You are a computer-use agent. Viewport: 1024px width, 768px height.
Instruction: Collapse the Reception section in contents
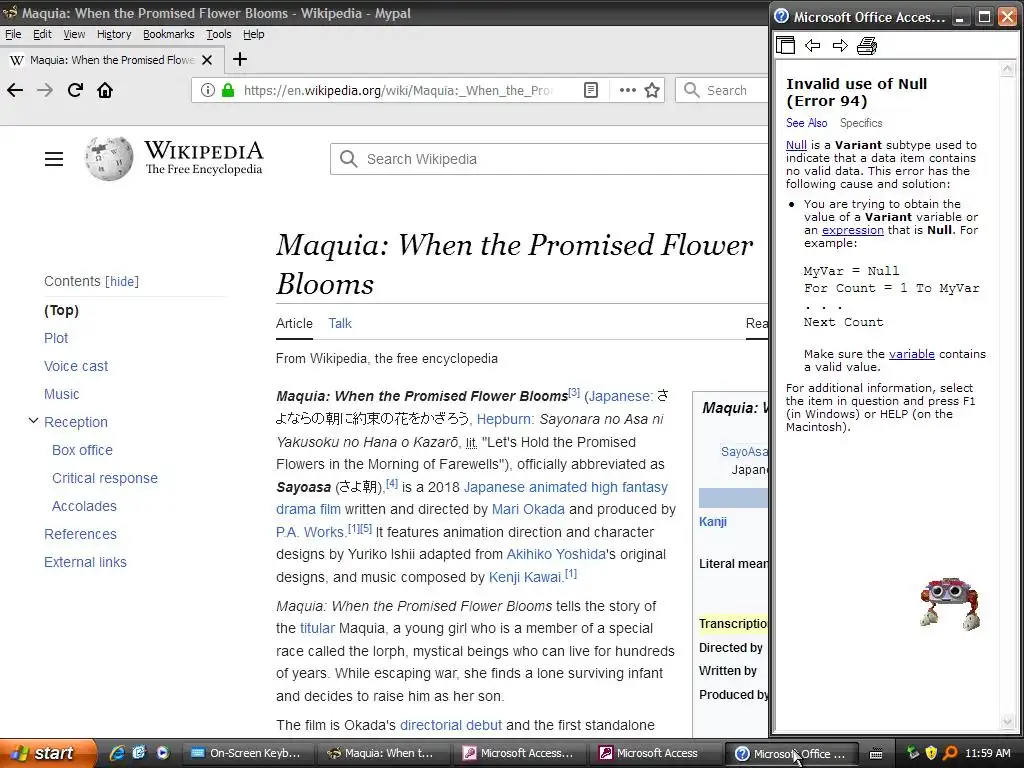(33, 421)
